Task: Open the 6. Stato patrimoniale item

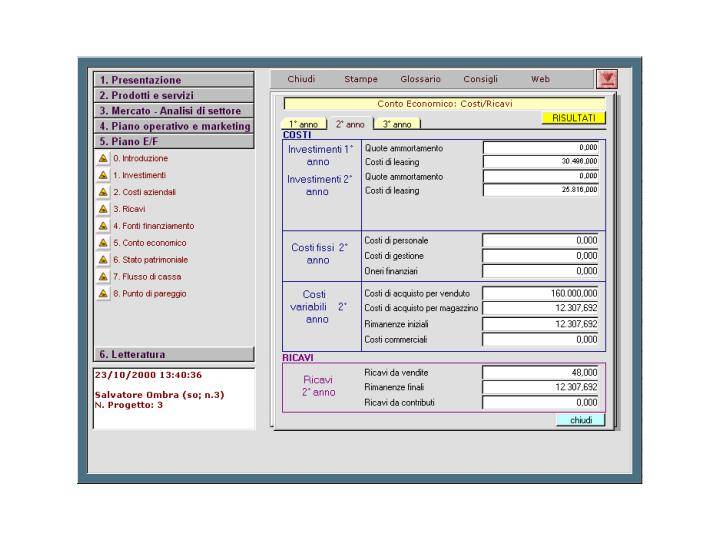Action: [x=151, y=260]
